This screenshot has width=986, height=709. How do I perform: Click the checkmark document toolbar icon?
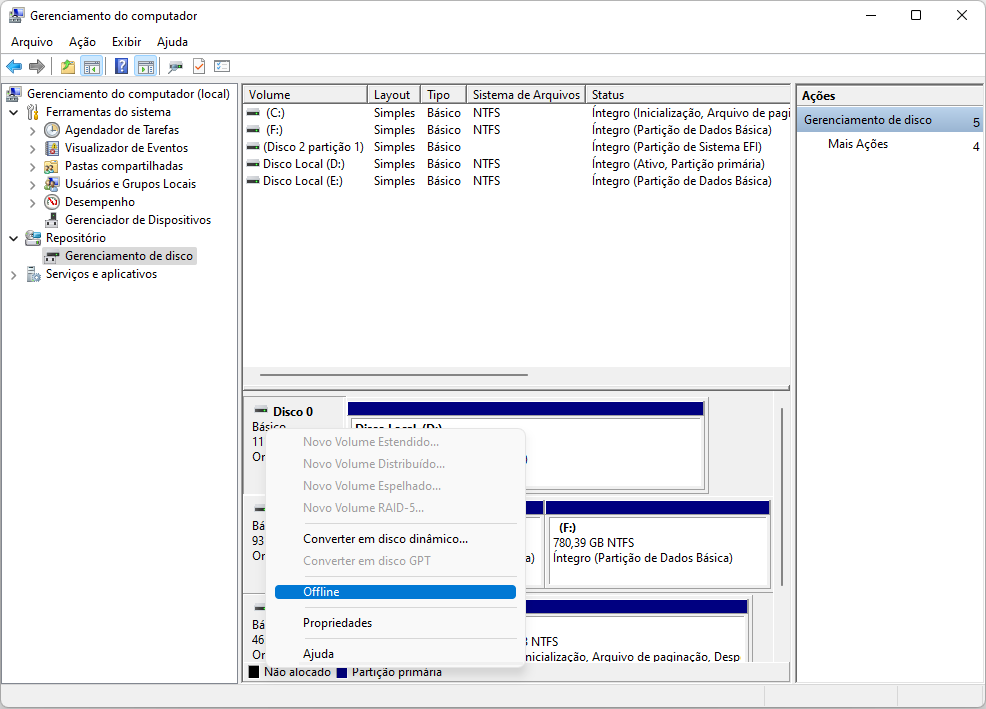[x=198, y=67]
